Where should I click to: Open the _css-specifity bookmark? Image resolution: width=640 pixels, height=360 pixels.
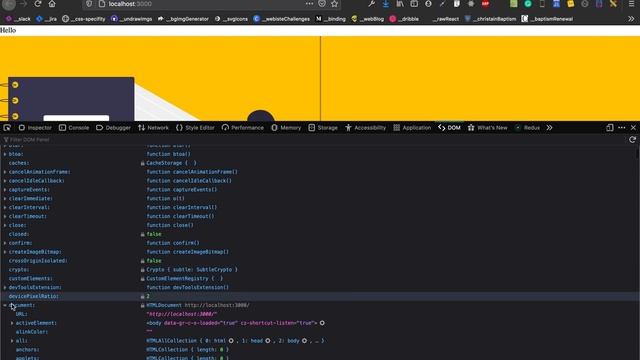click(x=84, y=19)
